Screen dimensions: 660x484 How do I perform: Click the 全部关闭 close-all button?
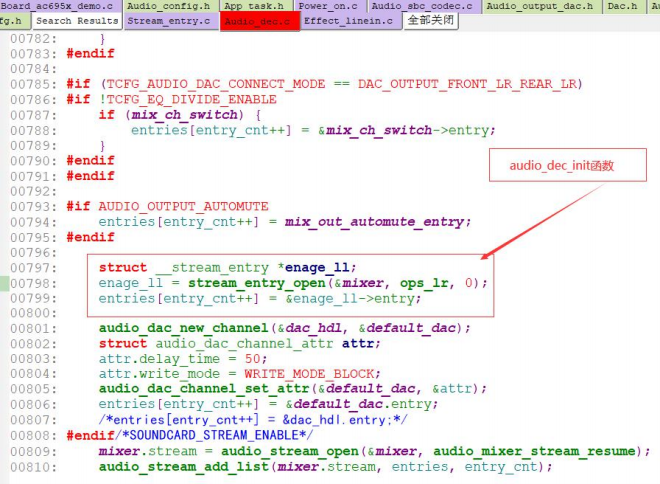431,21
